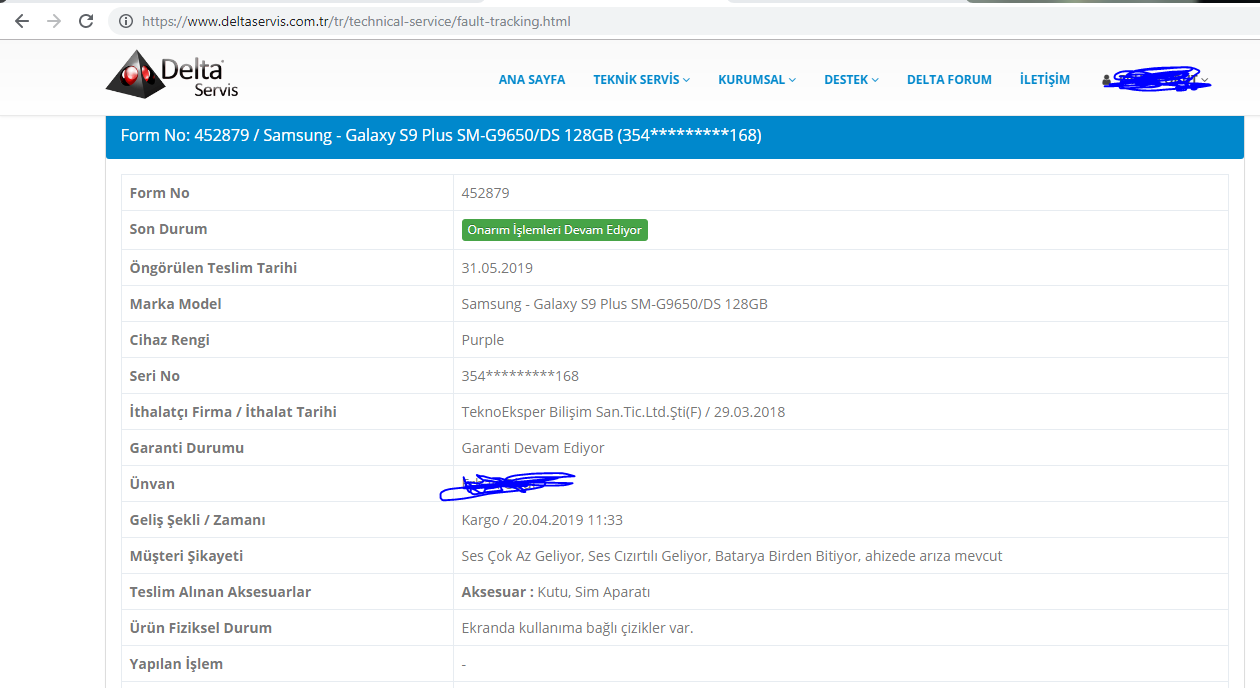Select the Samsung model value in Marka Model row
This screenshot has height=688, width=1260.
tap(615, 304)
